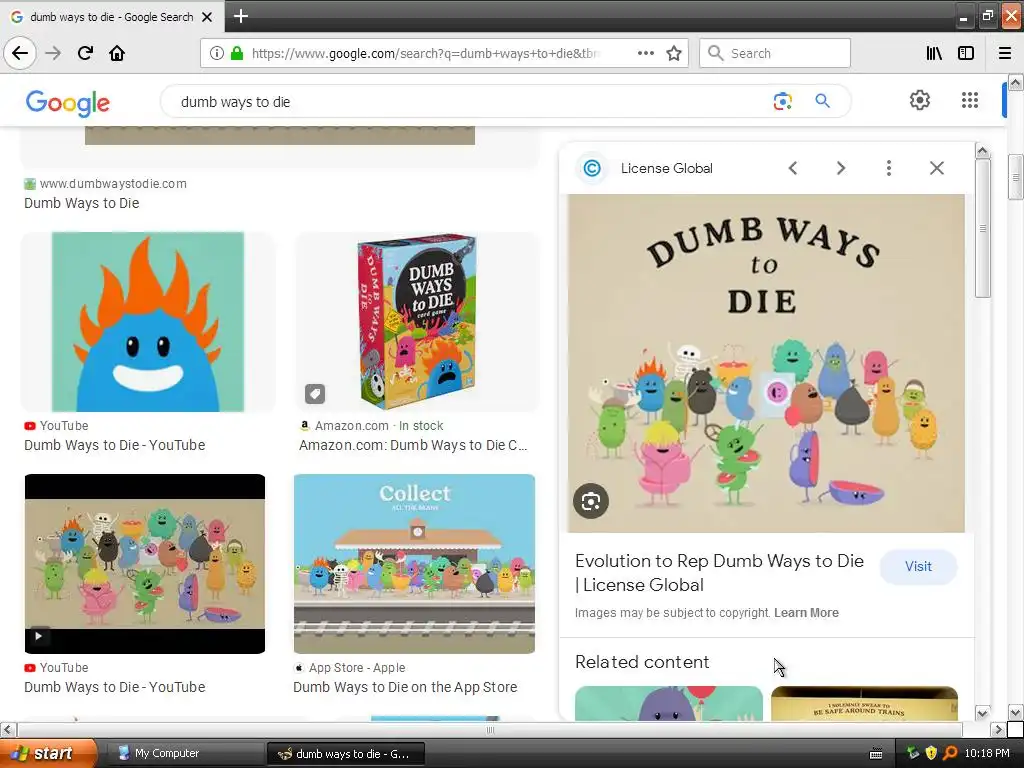Screen dimensions: 1024x768
Task: Open the purple character related content thumbnail
Action: click(669, 703)
